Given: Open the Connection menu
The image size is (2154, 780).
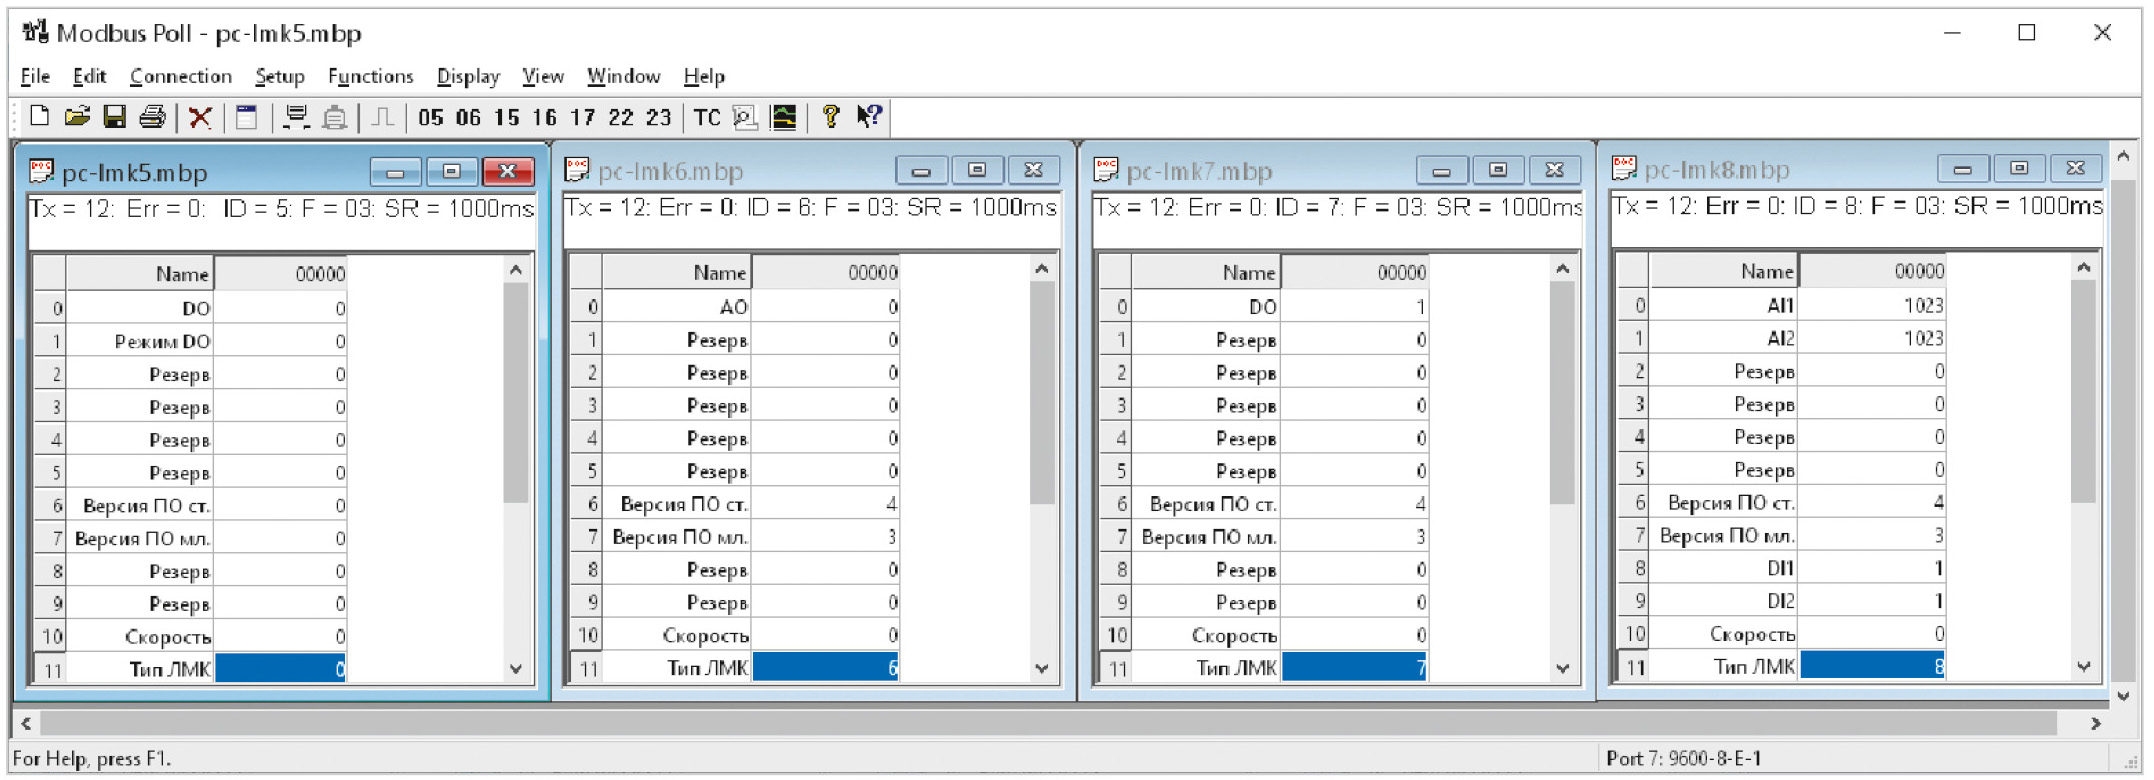Looking at the screenshot, I should pos(180,77).
